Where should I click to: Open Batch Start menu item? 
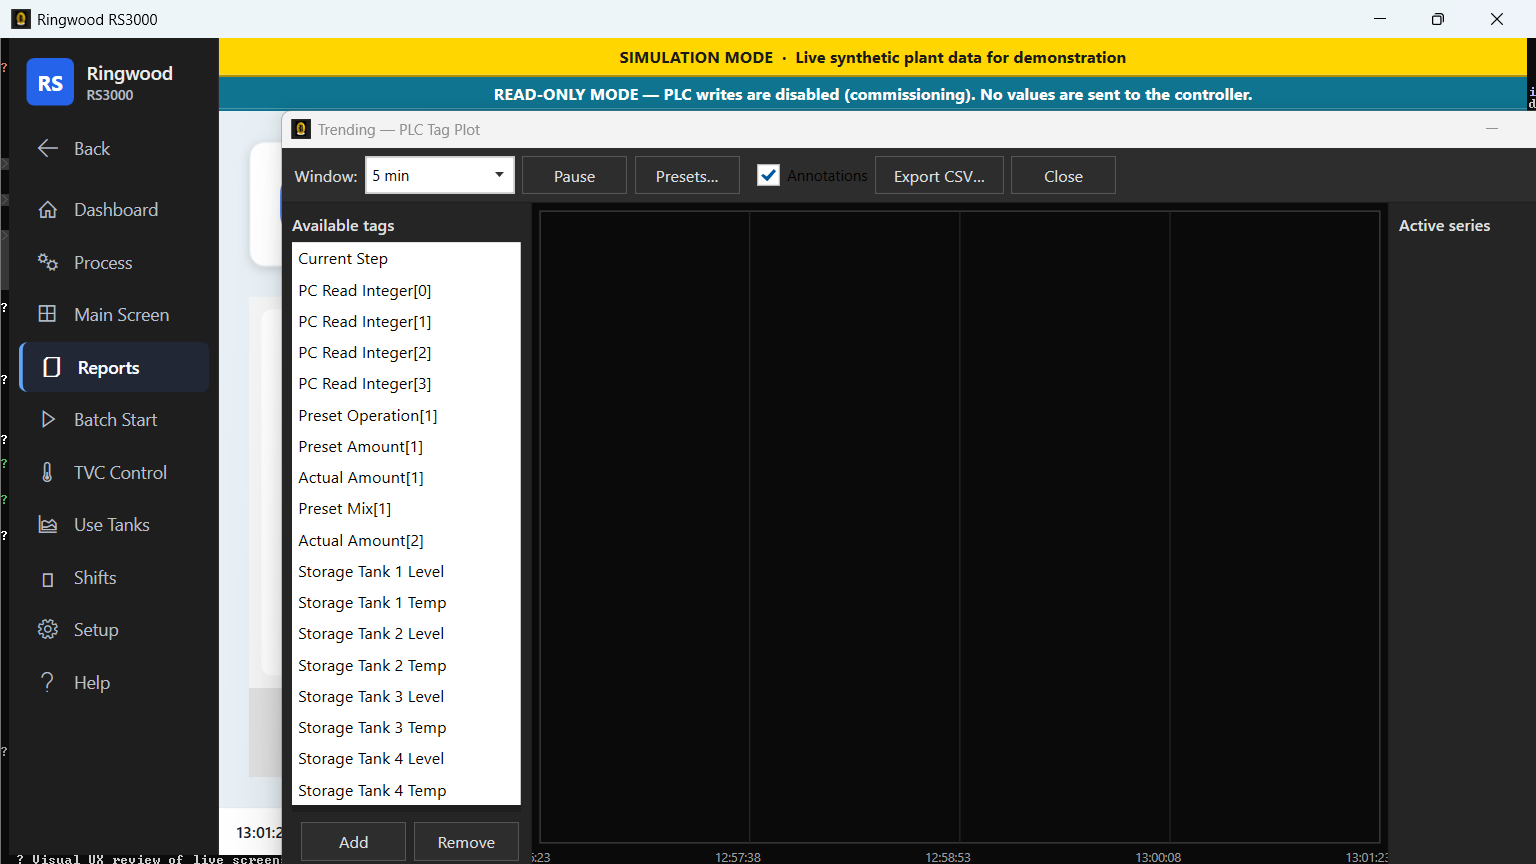(114, 420)
